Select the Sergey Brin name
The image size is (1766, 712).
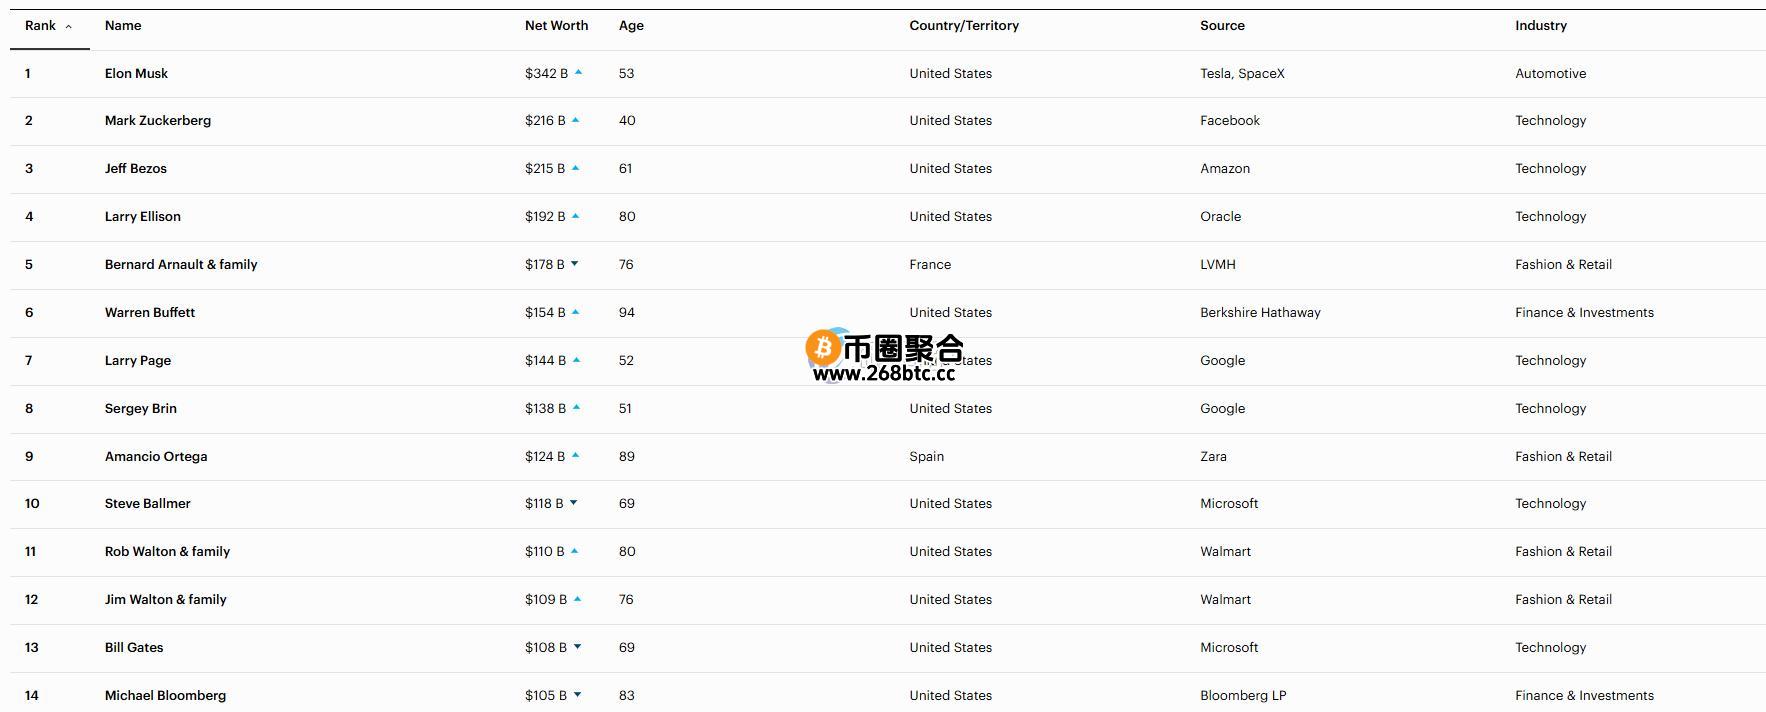tap(141, 409)
